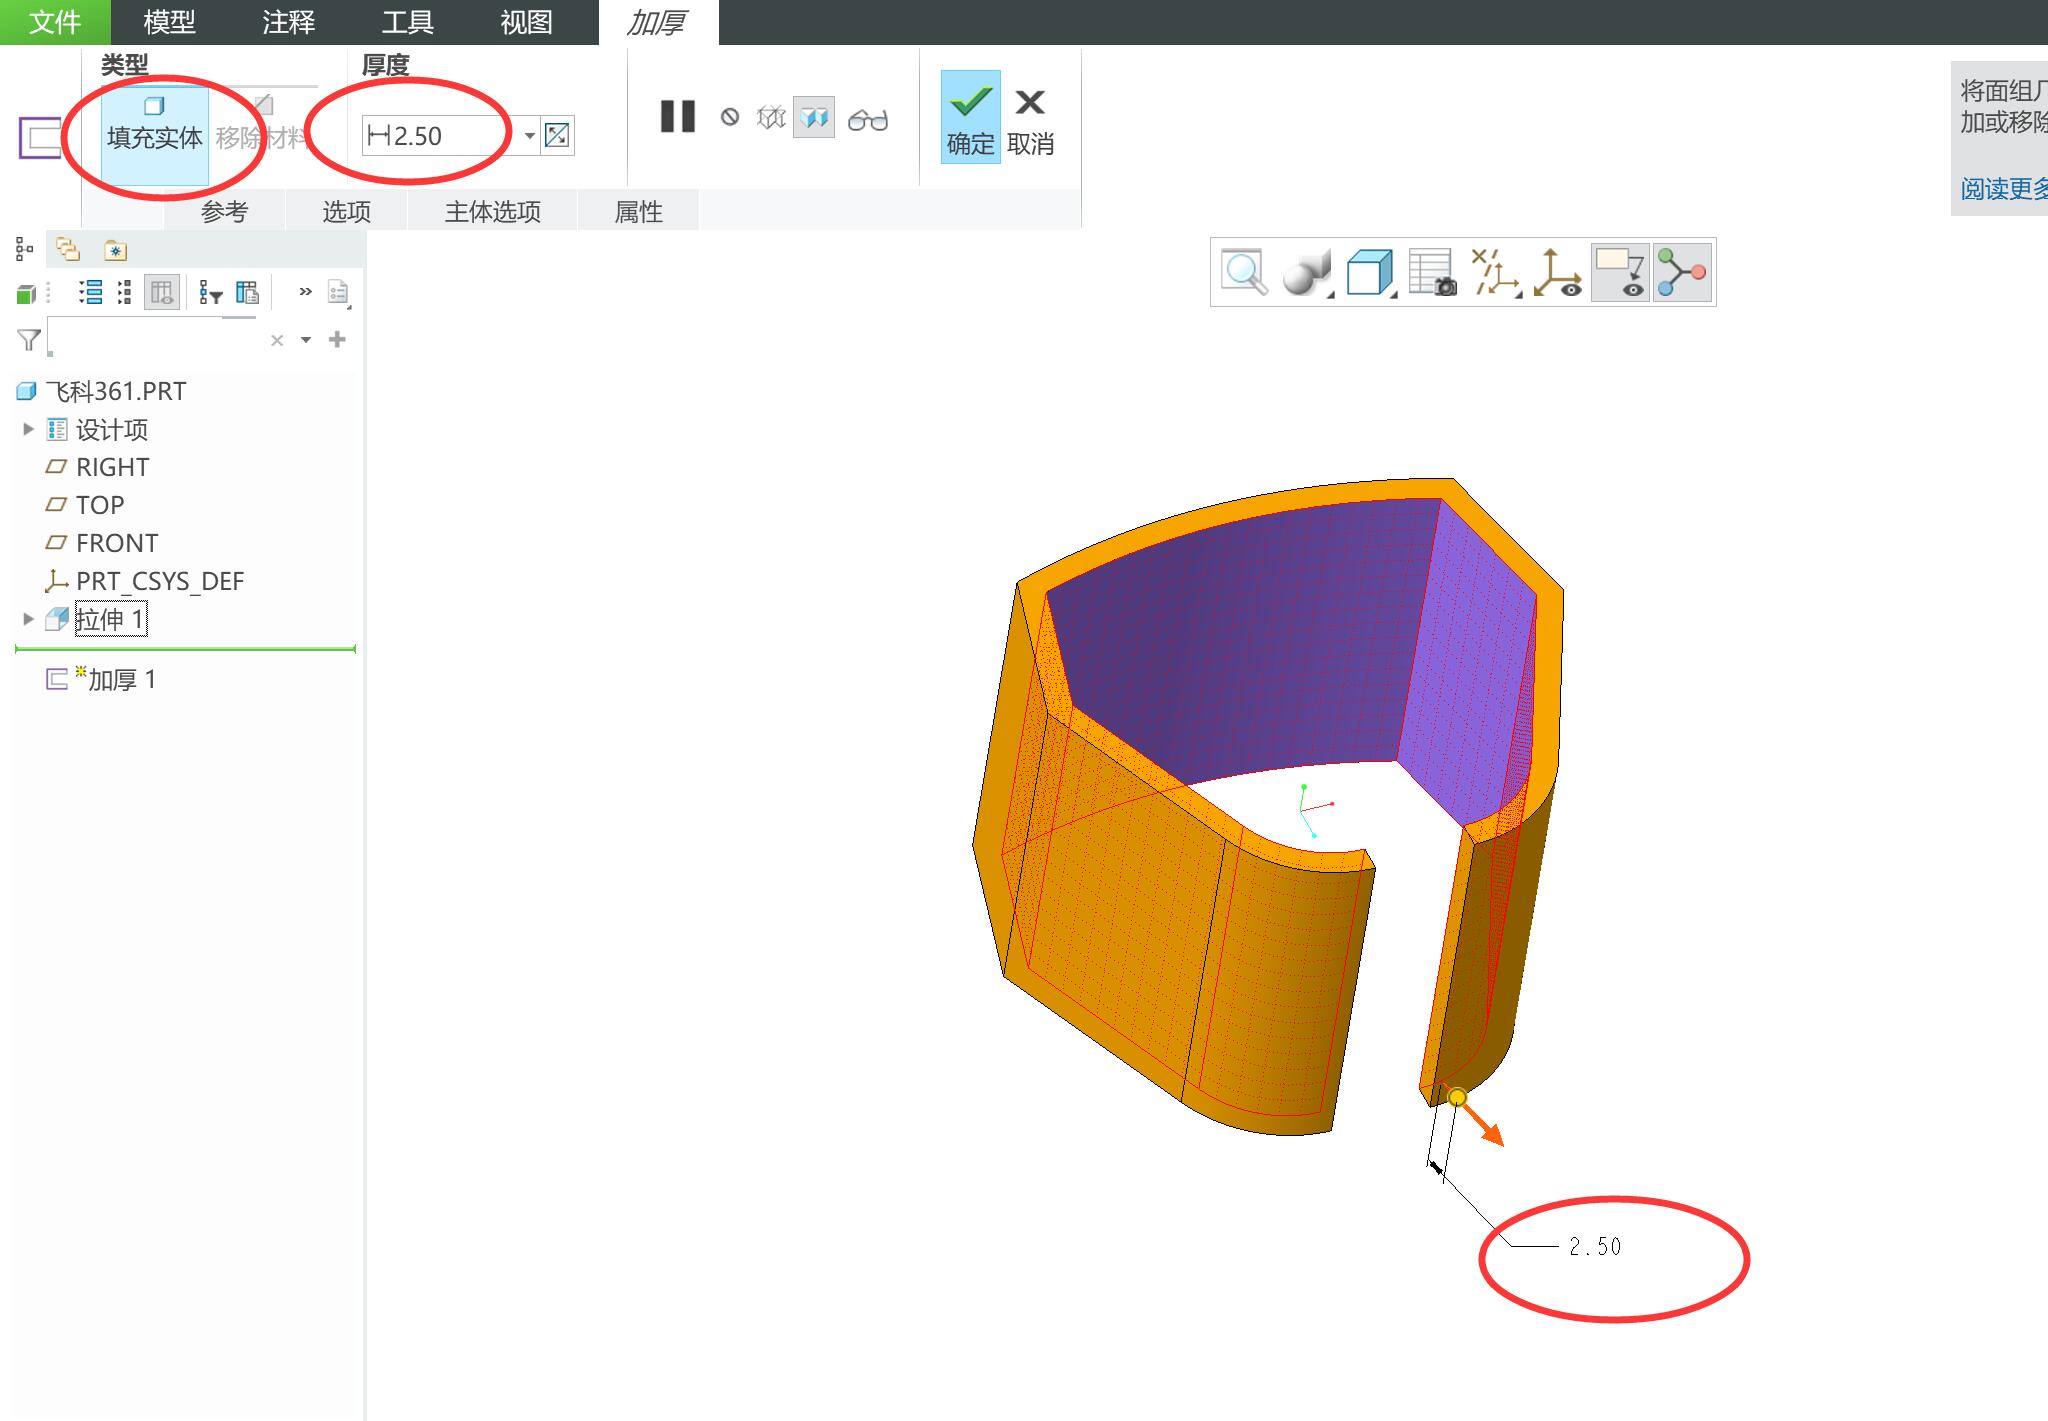Open saved orientations cube icon
The height and width of the screenshot is (1421, 2048).
[x=1370, y=272]
